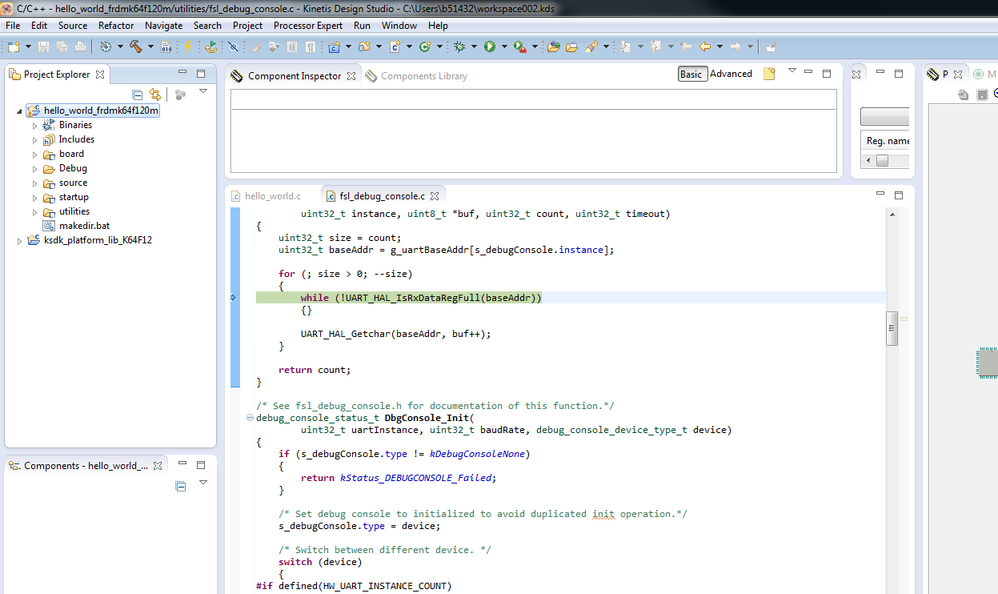Image resolution: width=998 pixels, height=594 pixels.
Task: Click the yellow Back arrow icon
Action: pyautogui.click(x=705, y=46)
